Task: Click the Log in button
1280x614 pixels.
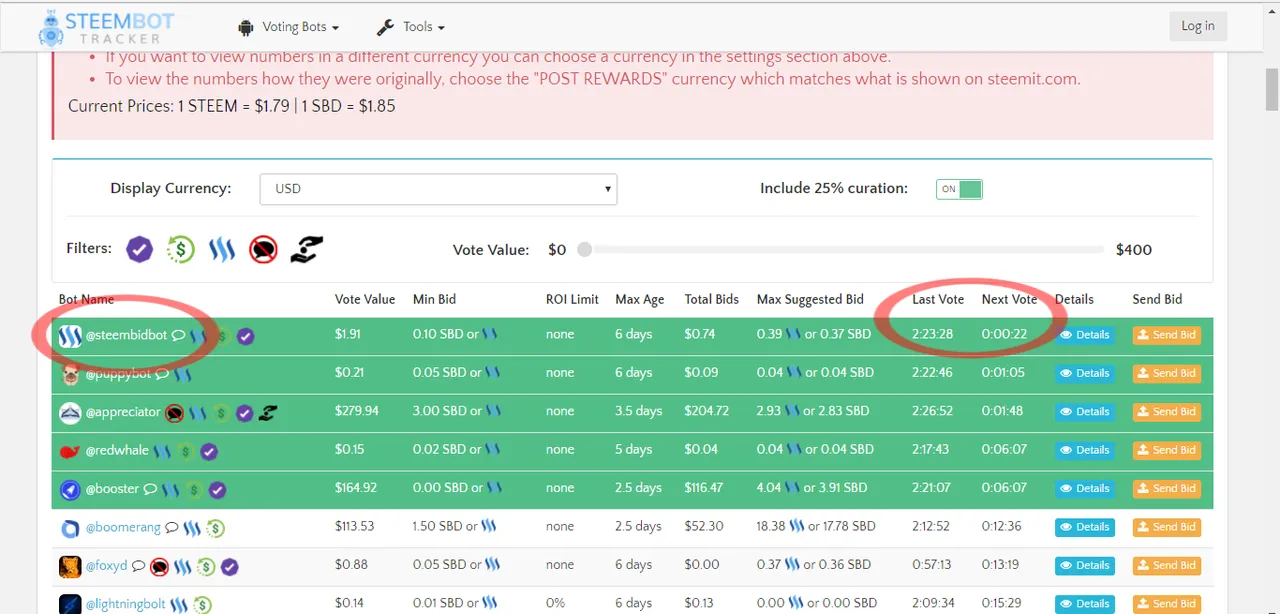Action: click(1197, 26)
